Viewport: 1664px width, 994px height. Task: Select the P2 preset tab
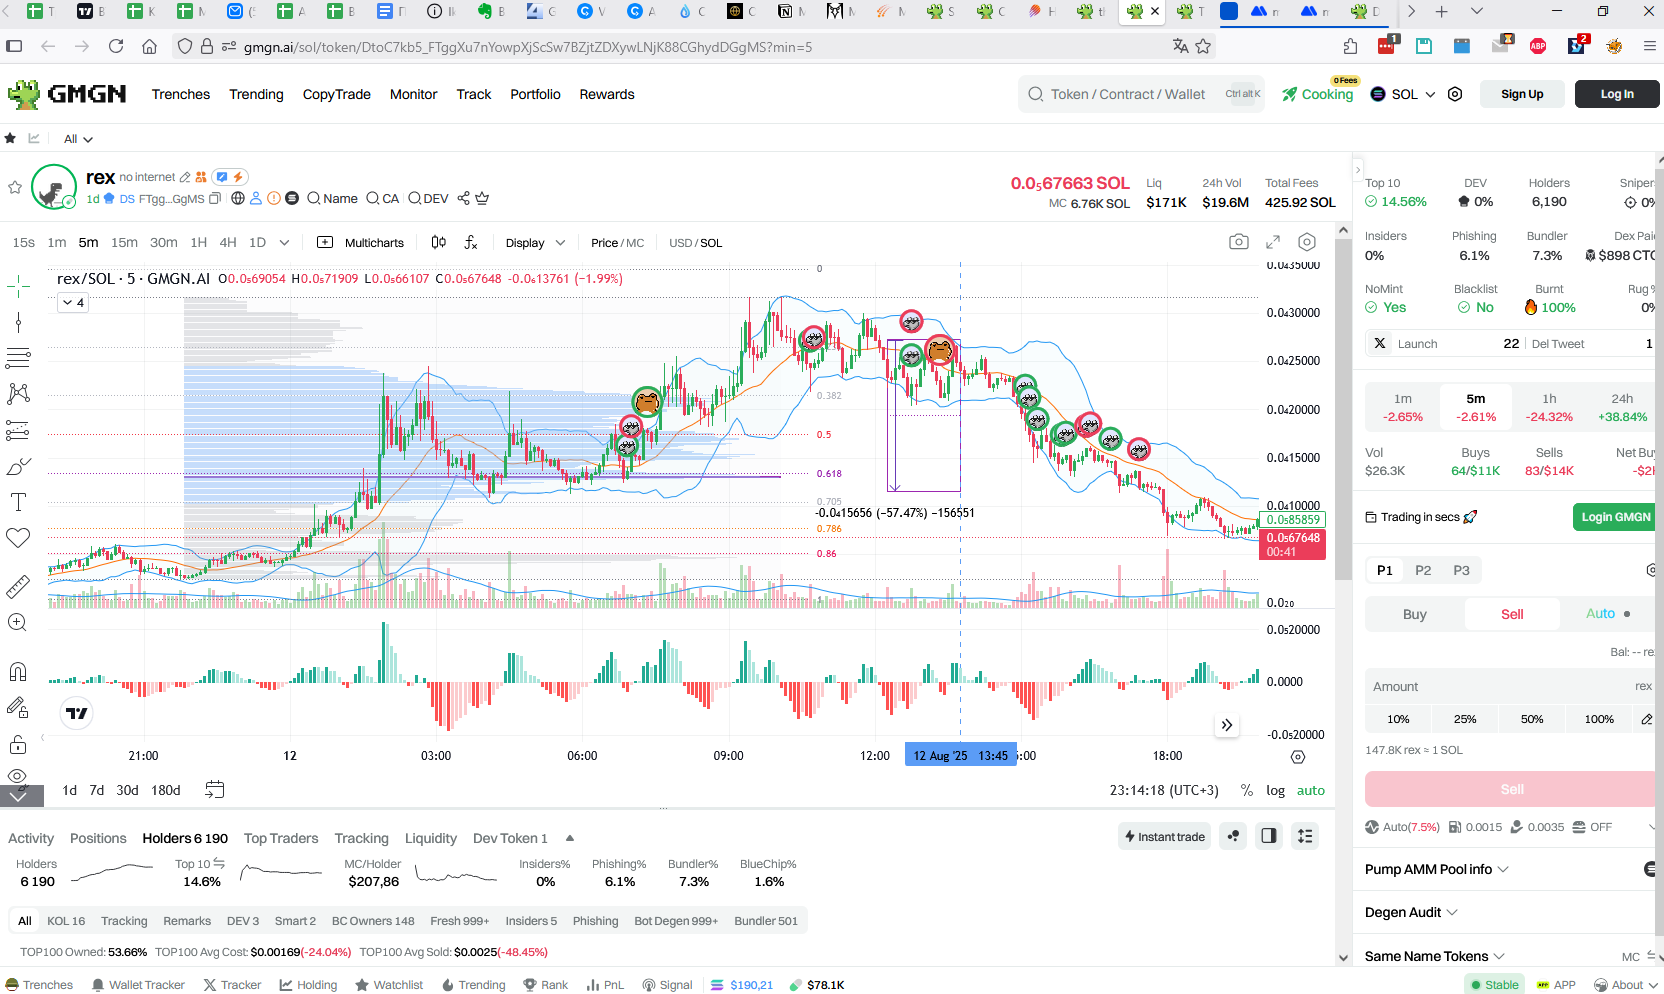point(1423,570)
